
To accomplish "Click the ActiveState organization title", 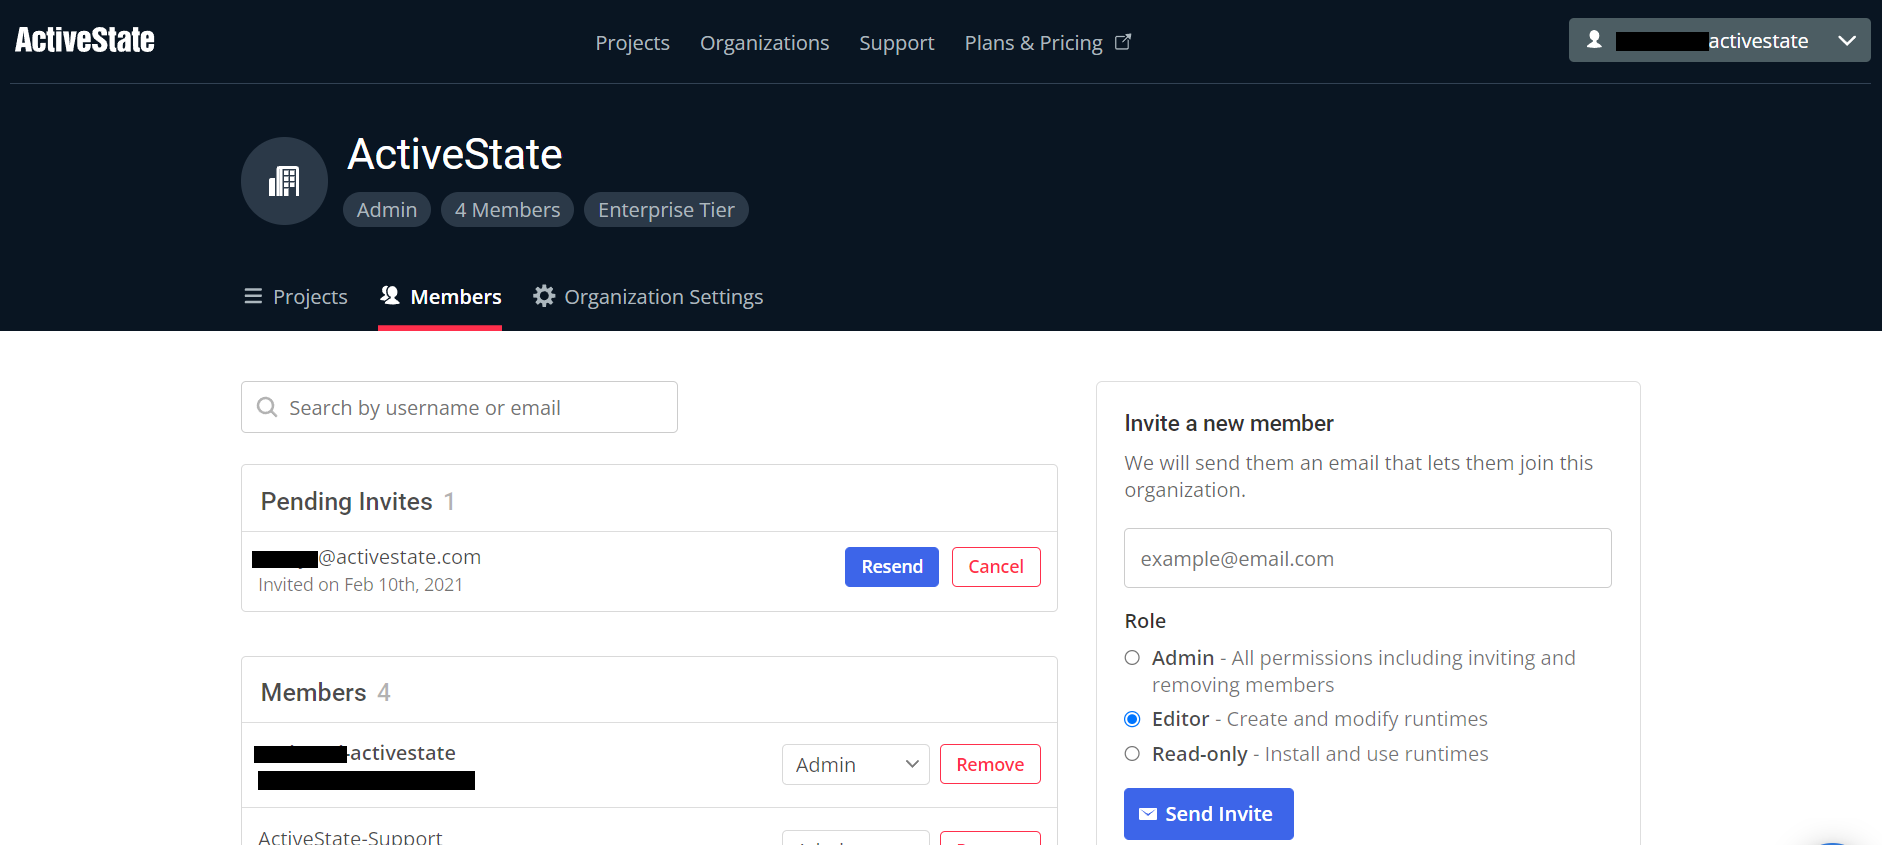I will [x=455, y=154].
